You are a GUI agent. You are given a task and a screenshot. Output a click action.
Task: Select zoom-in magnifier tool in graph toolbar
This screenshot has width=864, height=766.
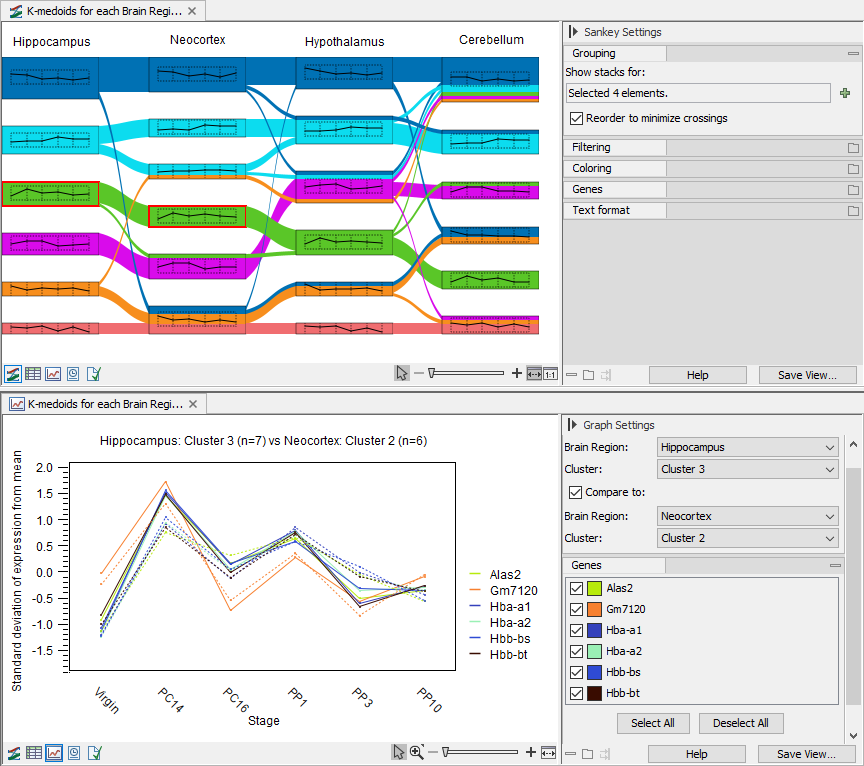[416, 752]
